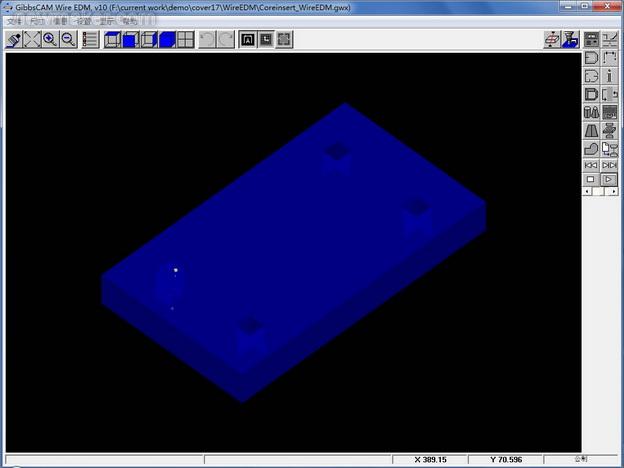This screenshot has height=468, width=624.
Task: Open the red wire plane alignment tool
Action: [x=552, y=39]
